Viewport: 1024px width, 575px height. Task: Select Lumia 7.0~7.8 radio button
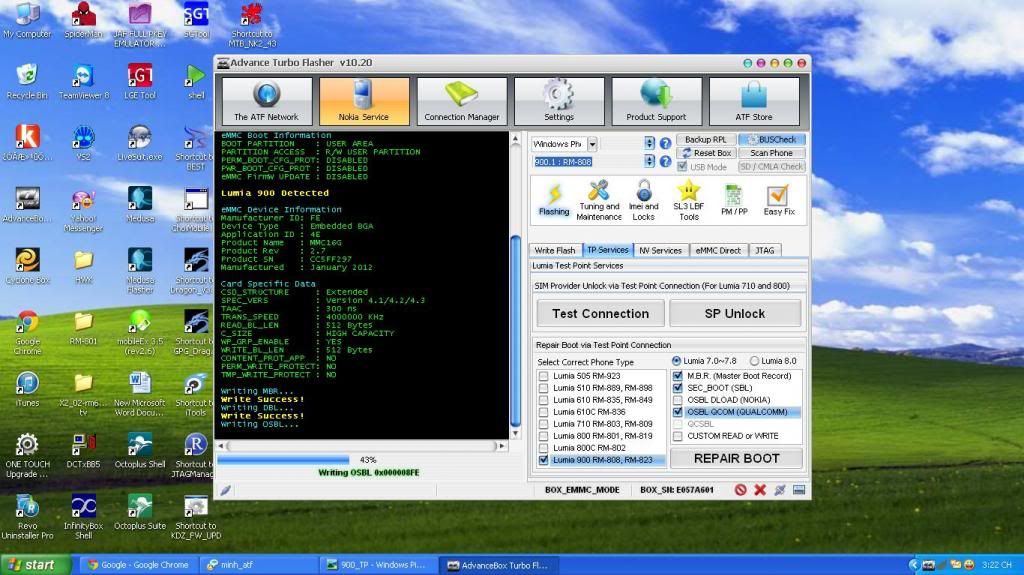point(677,361)
